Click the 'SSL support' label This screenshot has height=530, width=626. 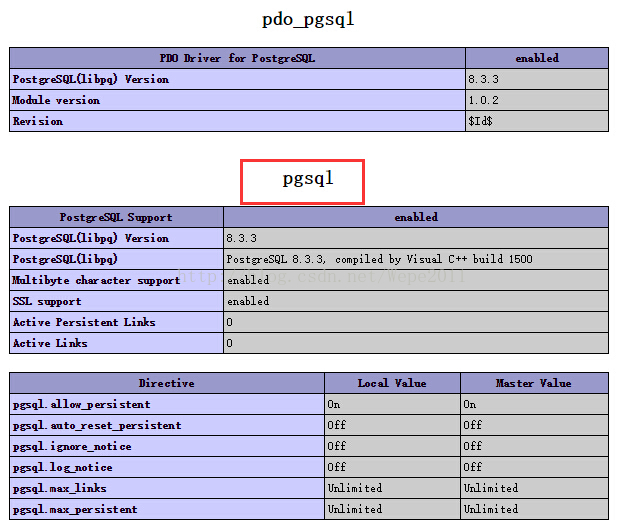47,302
